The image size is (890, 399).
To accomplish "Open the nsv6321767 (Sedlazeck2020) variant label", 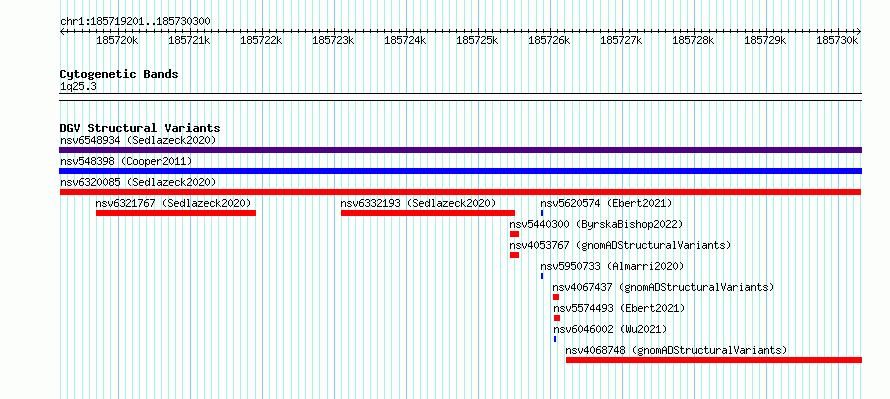I will click(x=173, y=203).
